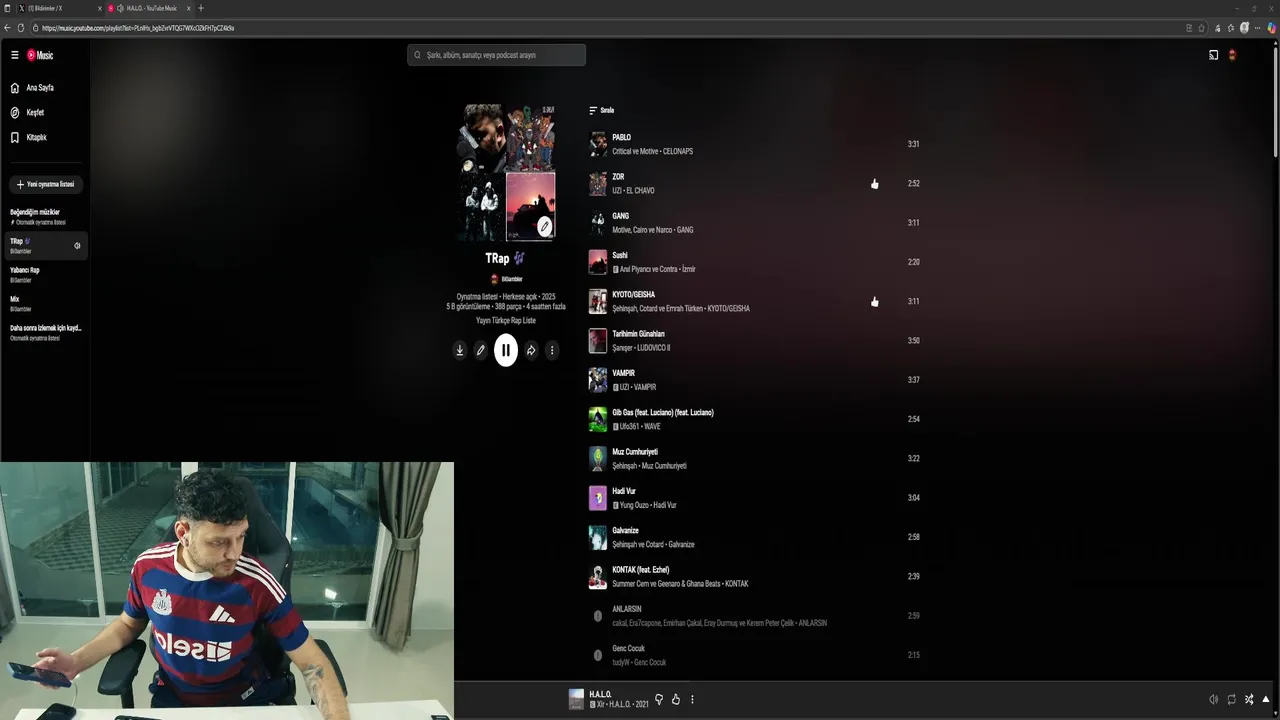Click the page vertical scrollbar
This screenshot has width=1280, height=720.
click(1275, 100)
